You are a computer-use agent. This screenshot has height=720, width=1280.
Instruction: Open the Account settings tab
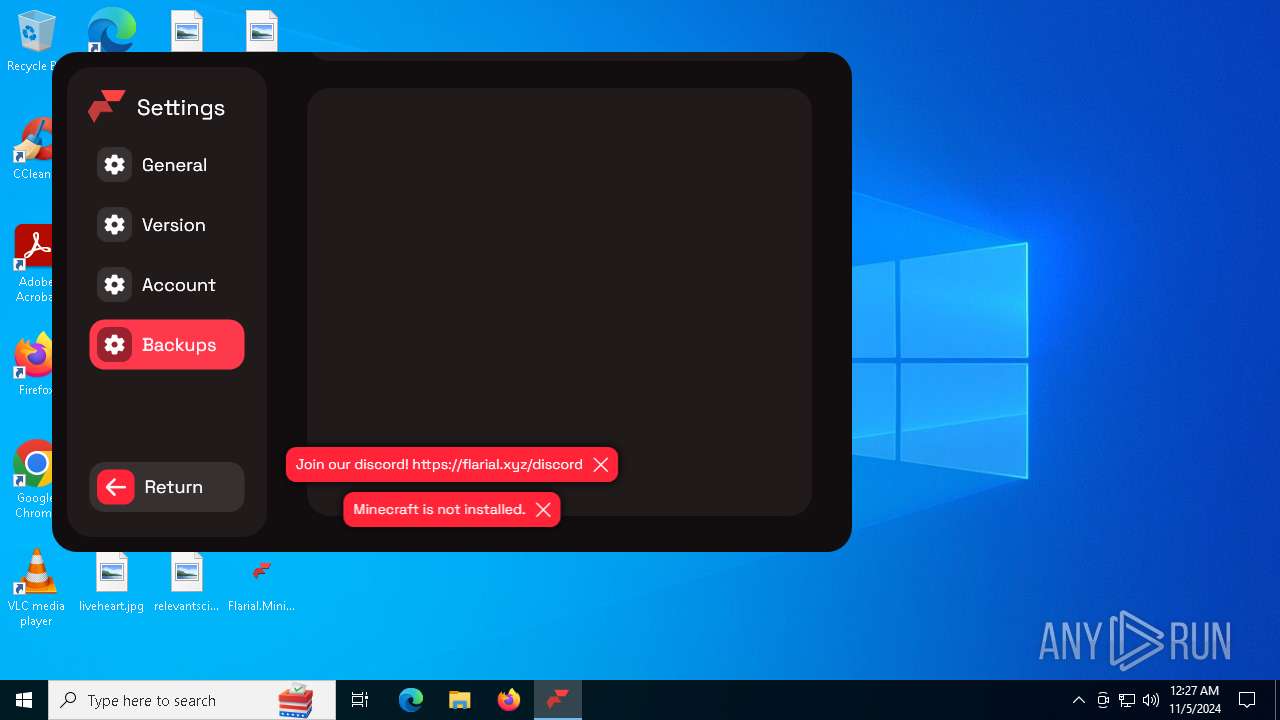tap(166, 285)
